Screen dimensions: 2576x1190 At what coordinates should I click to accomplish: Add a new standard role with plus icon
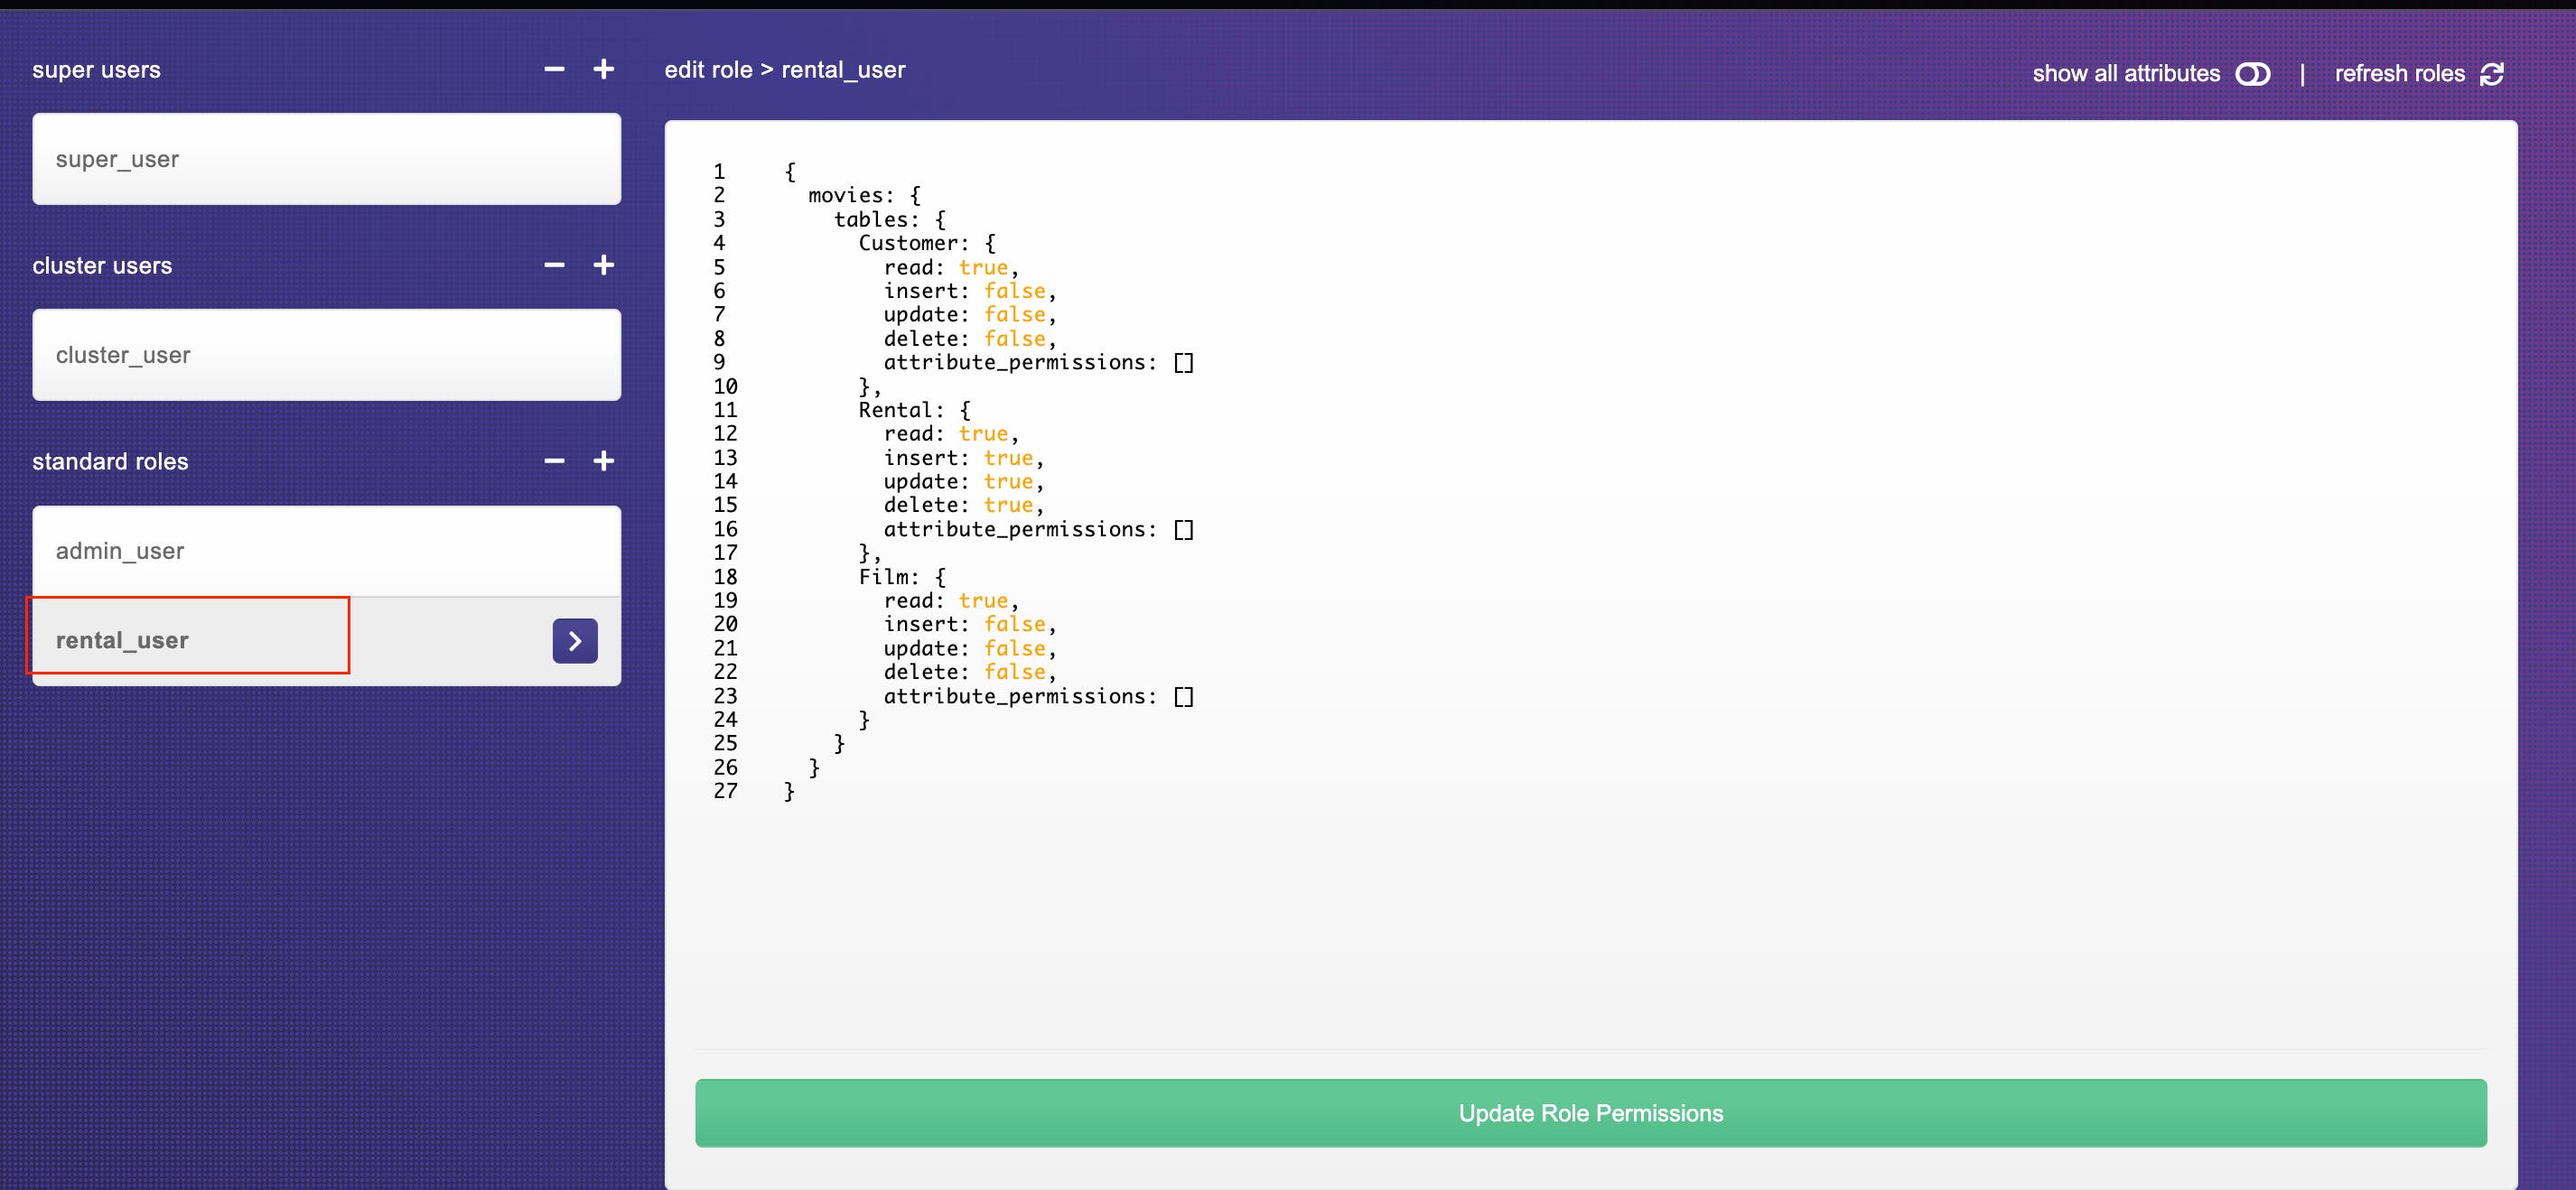coord(603,461)
